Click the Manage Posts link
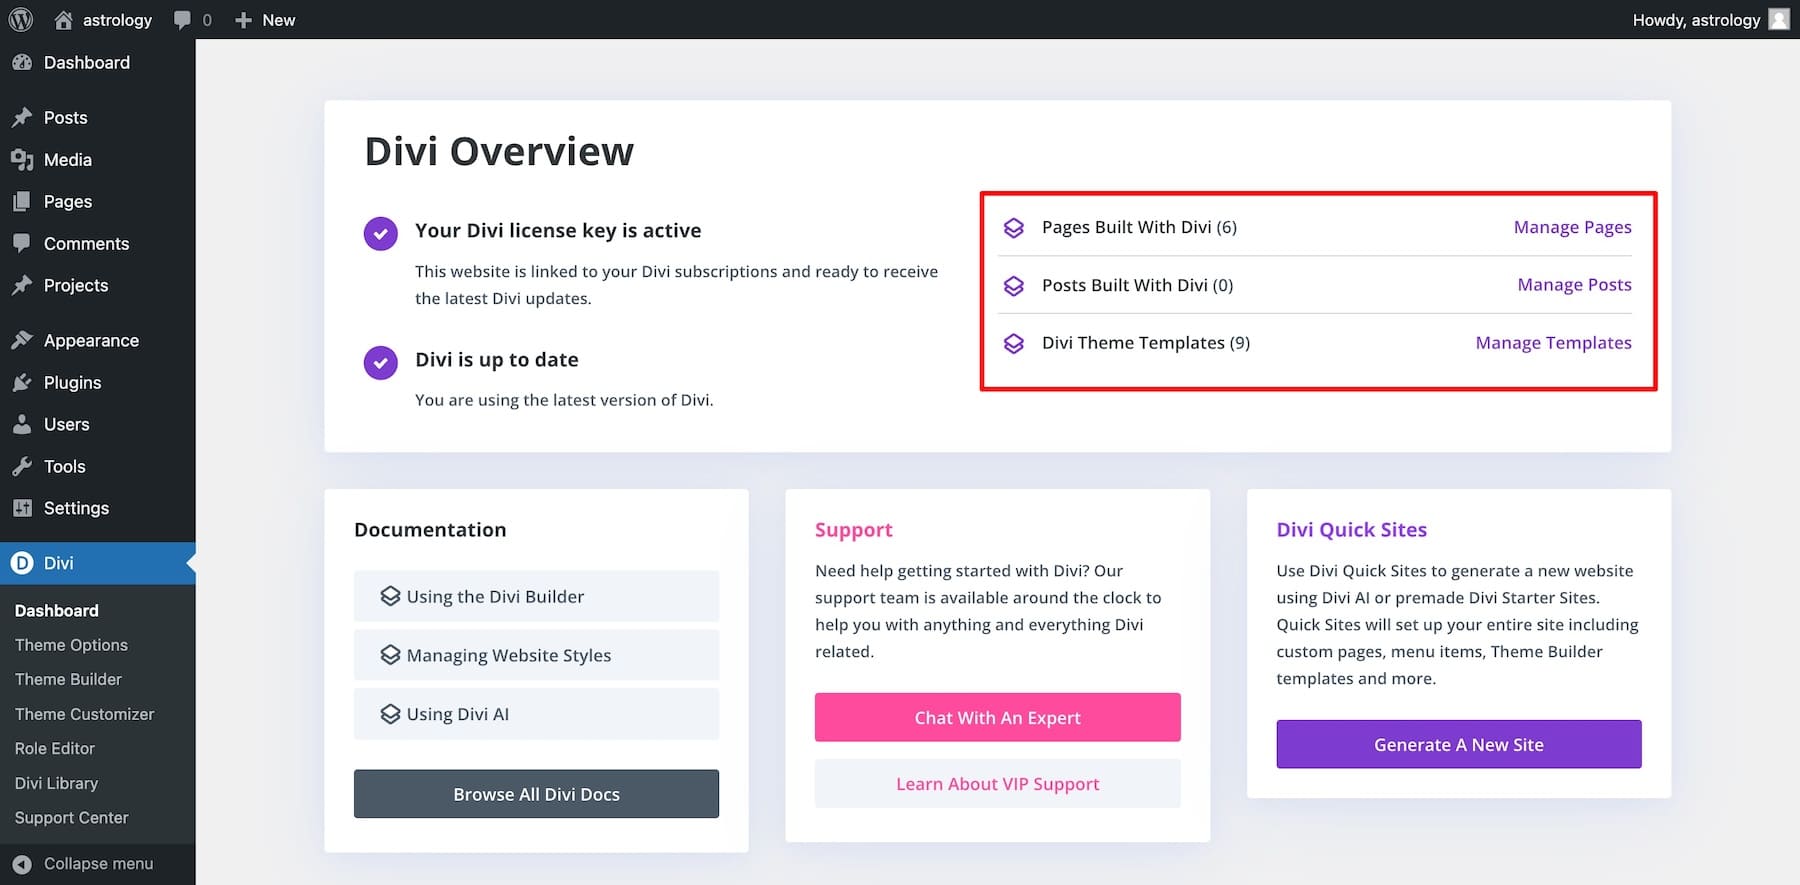Image resolution: width=1800 pixels, height=885 pixels. click(1574, 285)
